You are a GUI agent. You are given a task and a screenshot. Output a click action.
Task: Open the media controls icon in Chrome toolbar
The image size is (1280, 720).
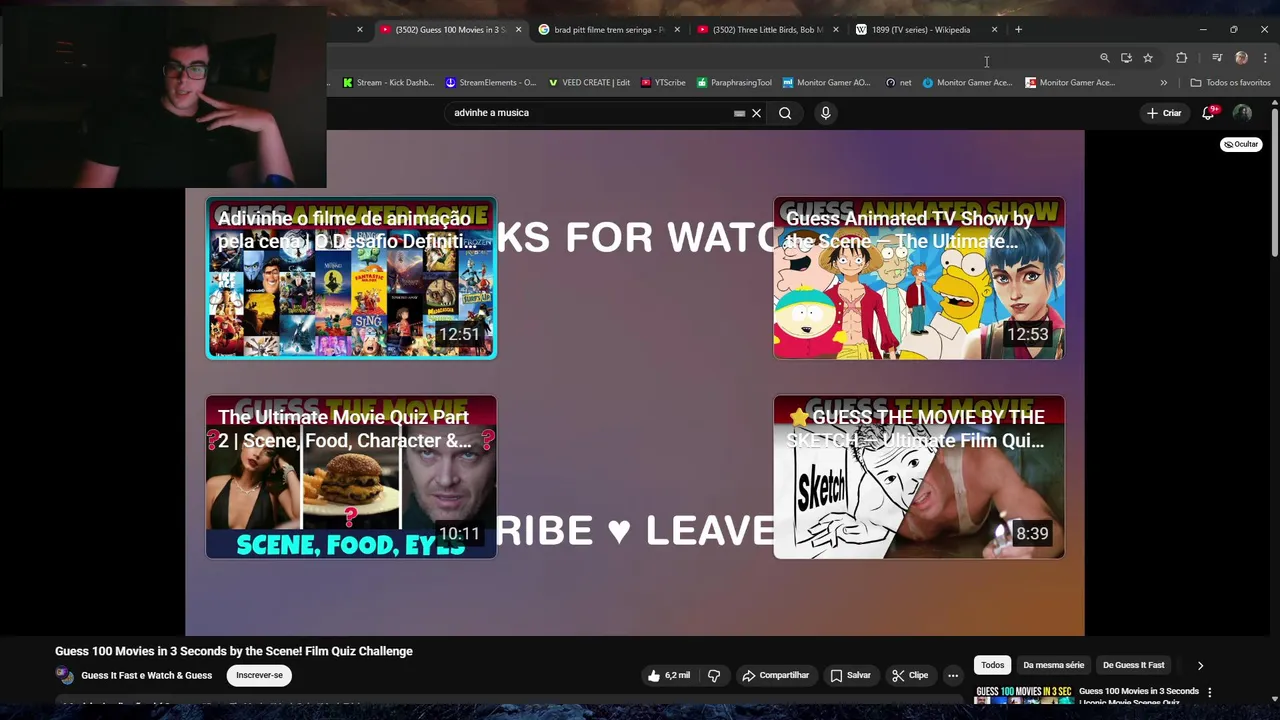(x=1217, y=58)
